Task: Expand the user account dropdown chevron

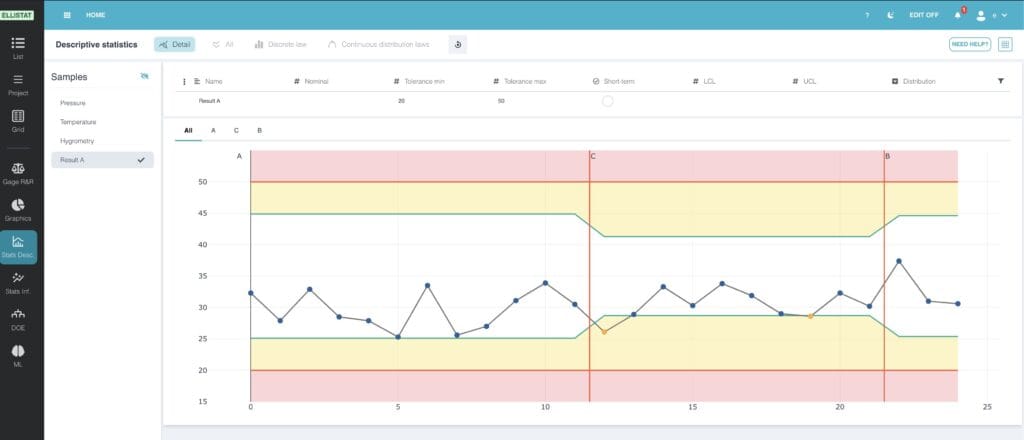Action: pyautogui.click(x=1004, y=15)
